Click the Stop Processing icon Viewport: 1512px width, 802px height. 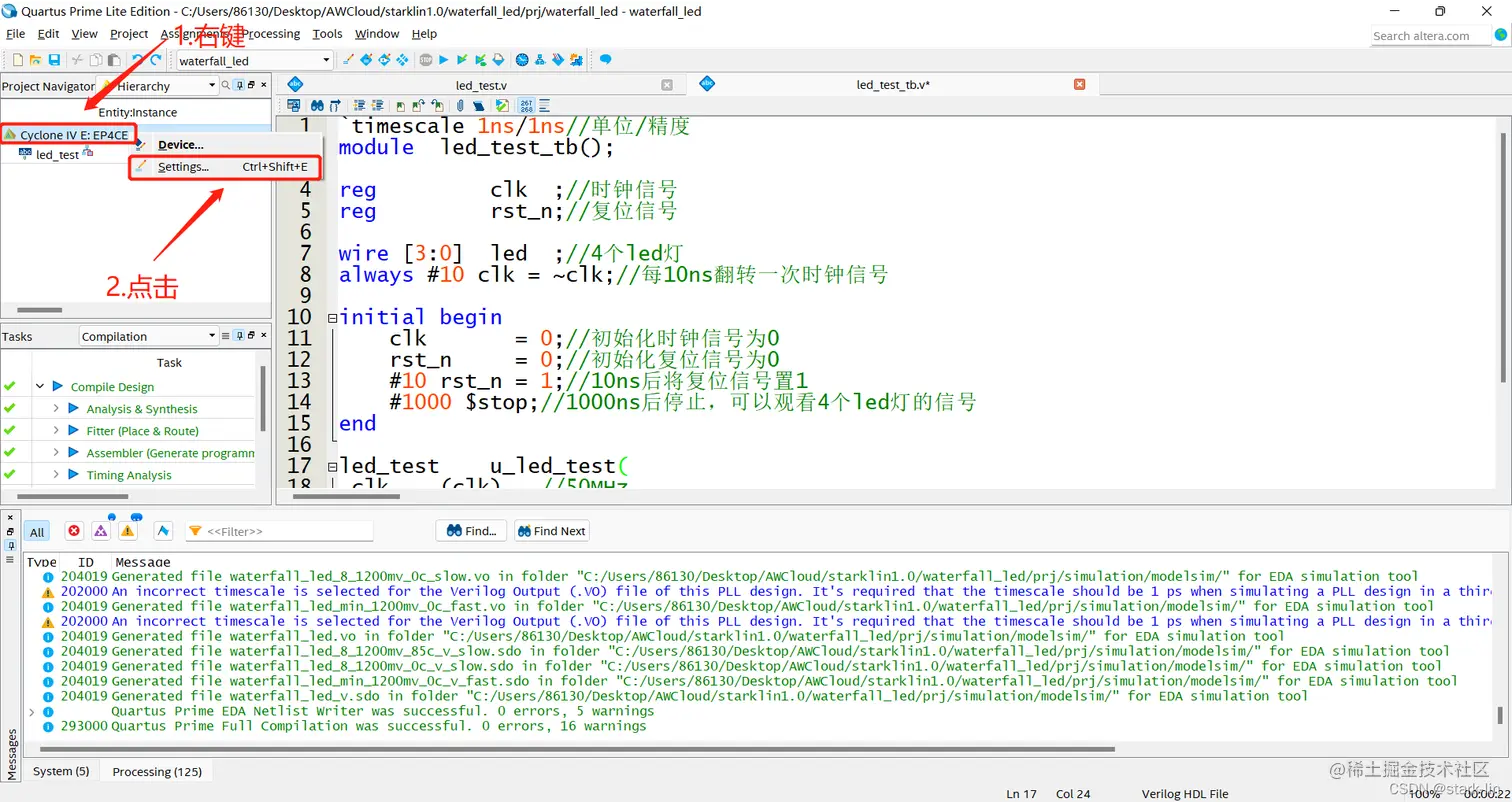point(426,60)
